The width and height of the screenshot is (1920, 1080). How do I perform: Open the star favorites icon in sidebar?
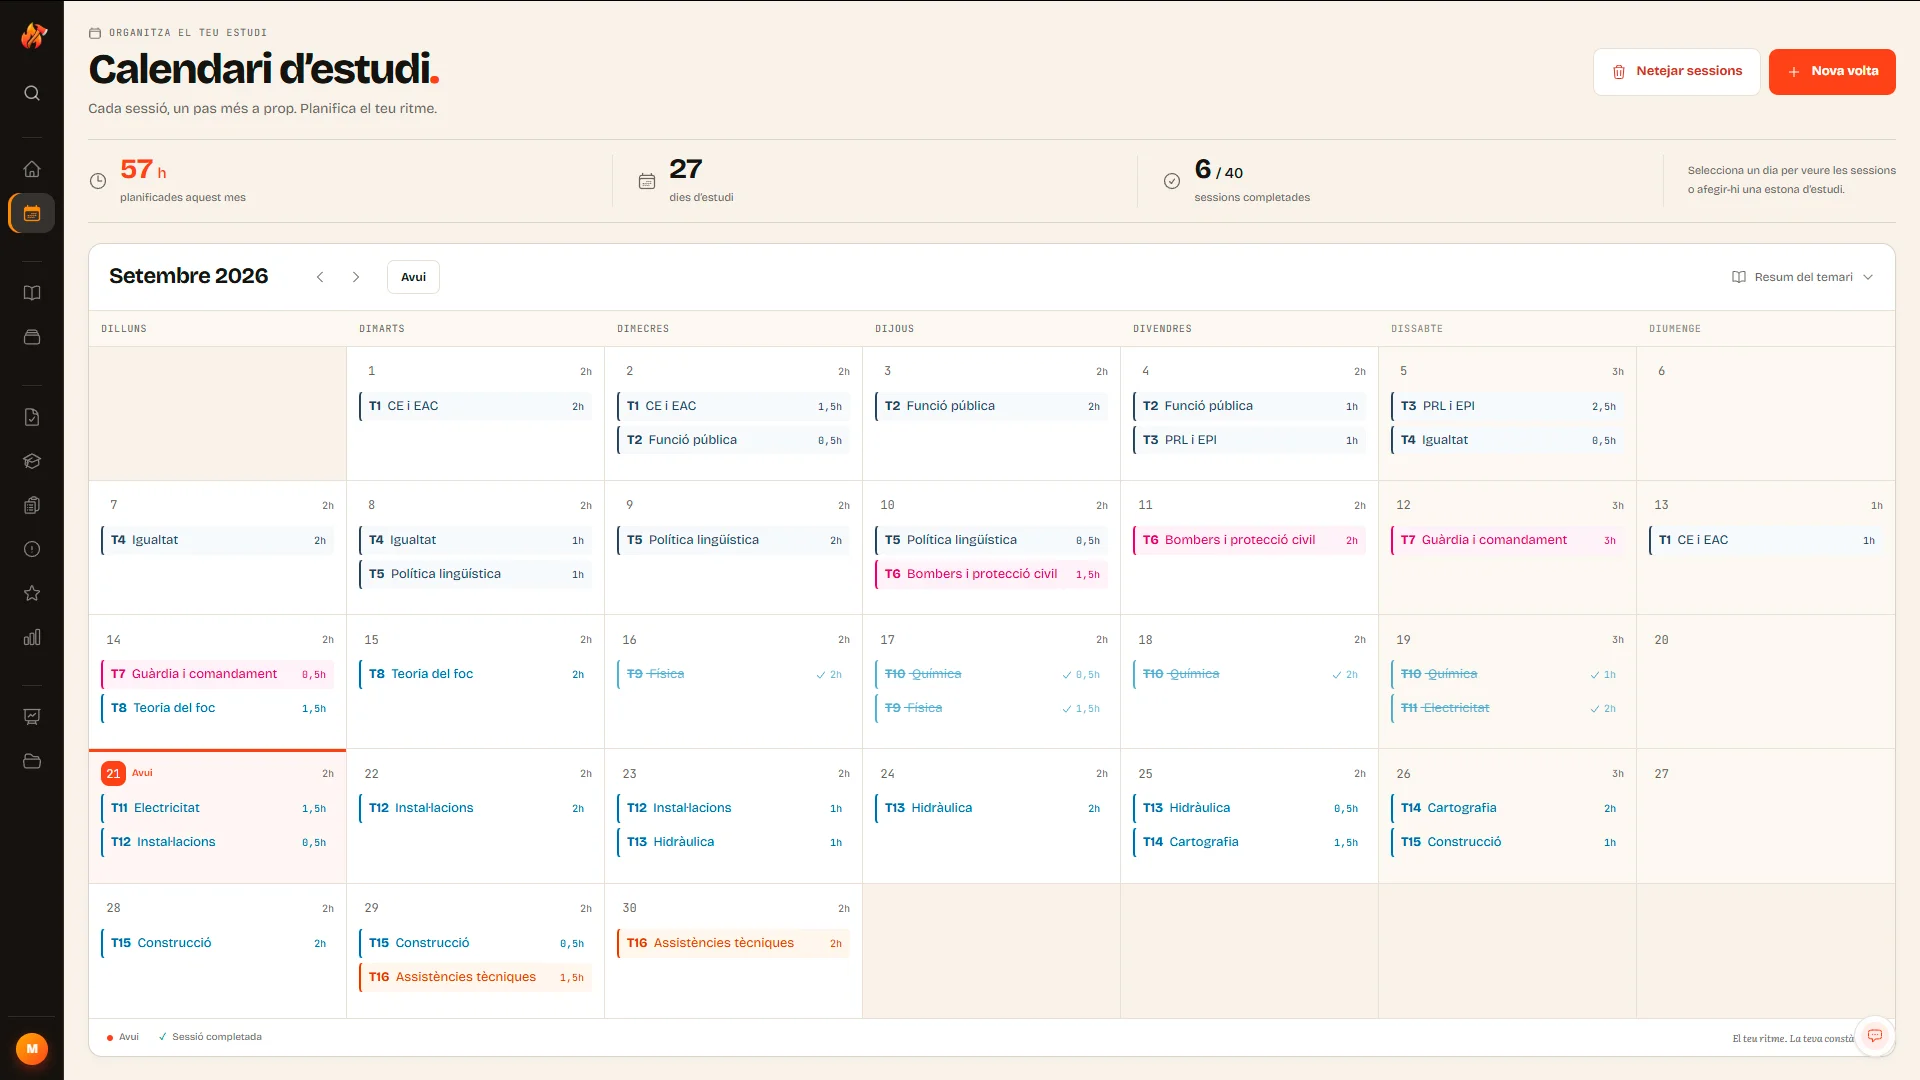(32, 593)
